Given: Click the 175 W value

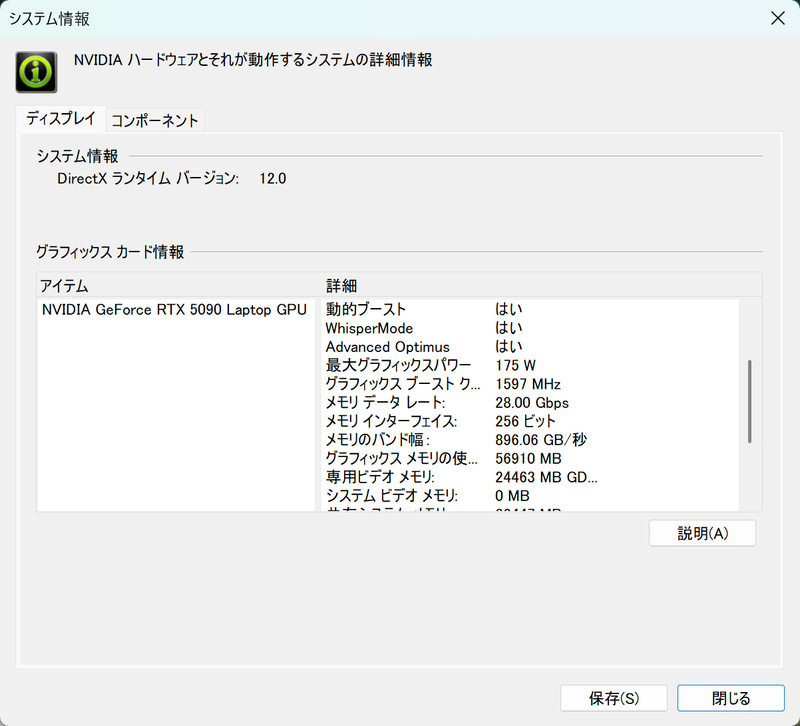Looking at the screenshot, I should coord(515,365).
